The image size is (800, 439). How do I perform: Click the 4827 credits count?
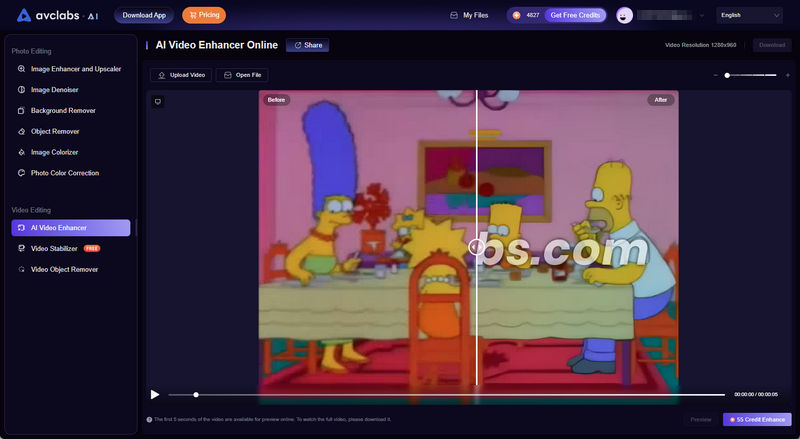(x=533, y=15)
